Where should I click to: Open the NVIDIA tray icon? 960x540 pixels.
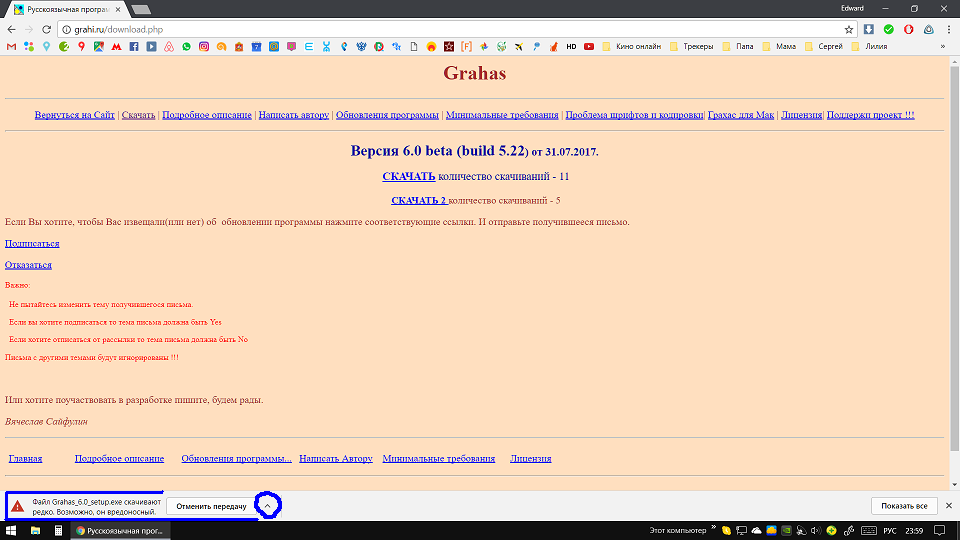[787, 531]
